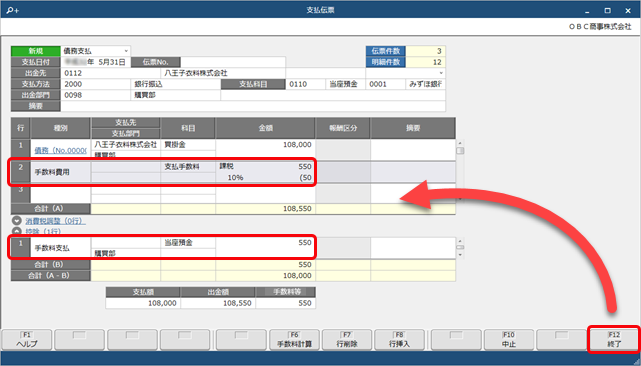Click the row 1 number cell of detail grid
Screen dimensions: 641x366
point(20,150)
